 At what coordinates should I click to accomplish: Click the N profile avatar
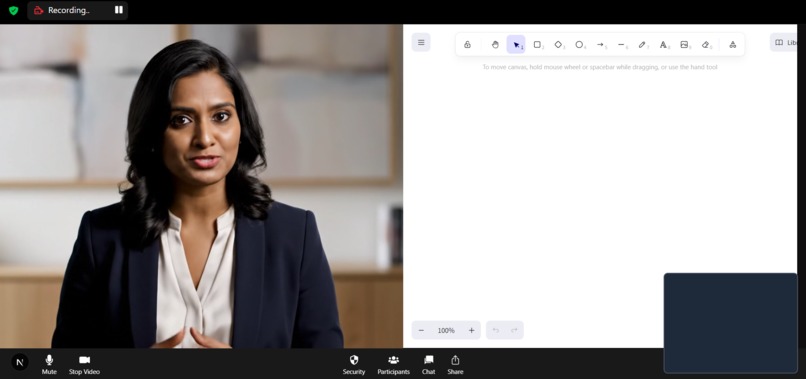pyautogui.click(x=20, y=362)
